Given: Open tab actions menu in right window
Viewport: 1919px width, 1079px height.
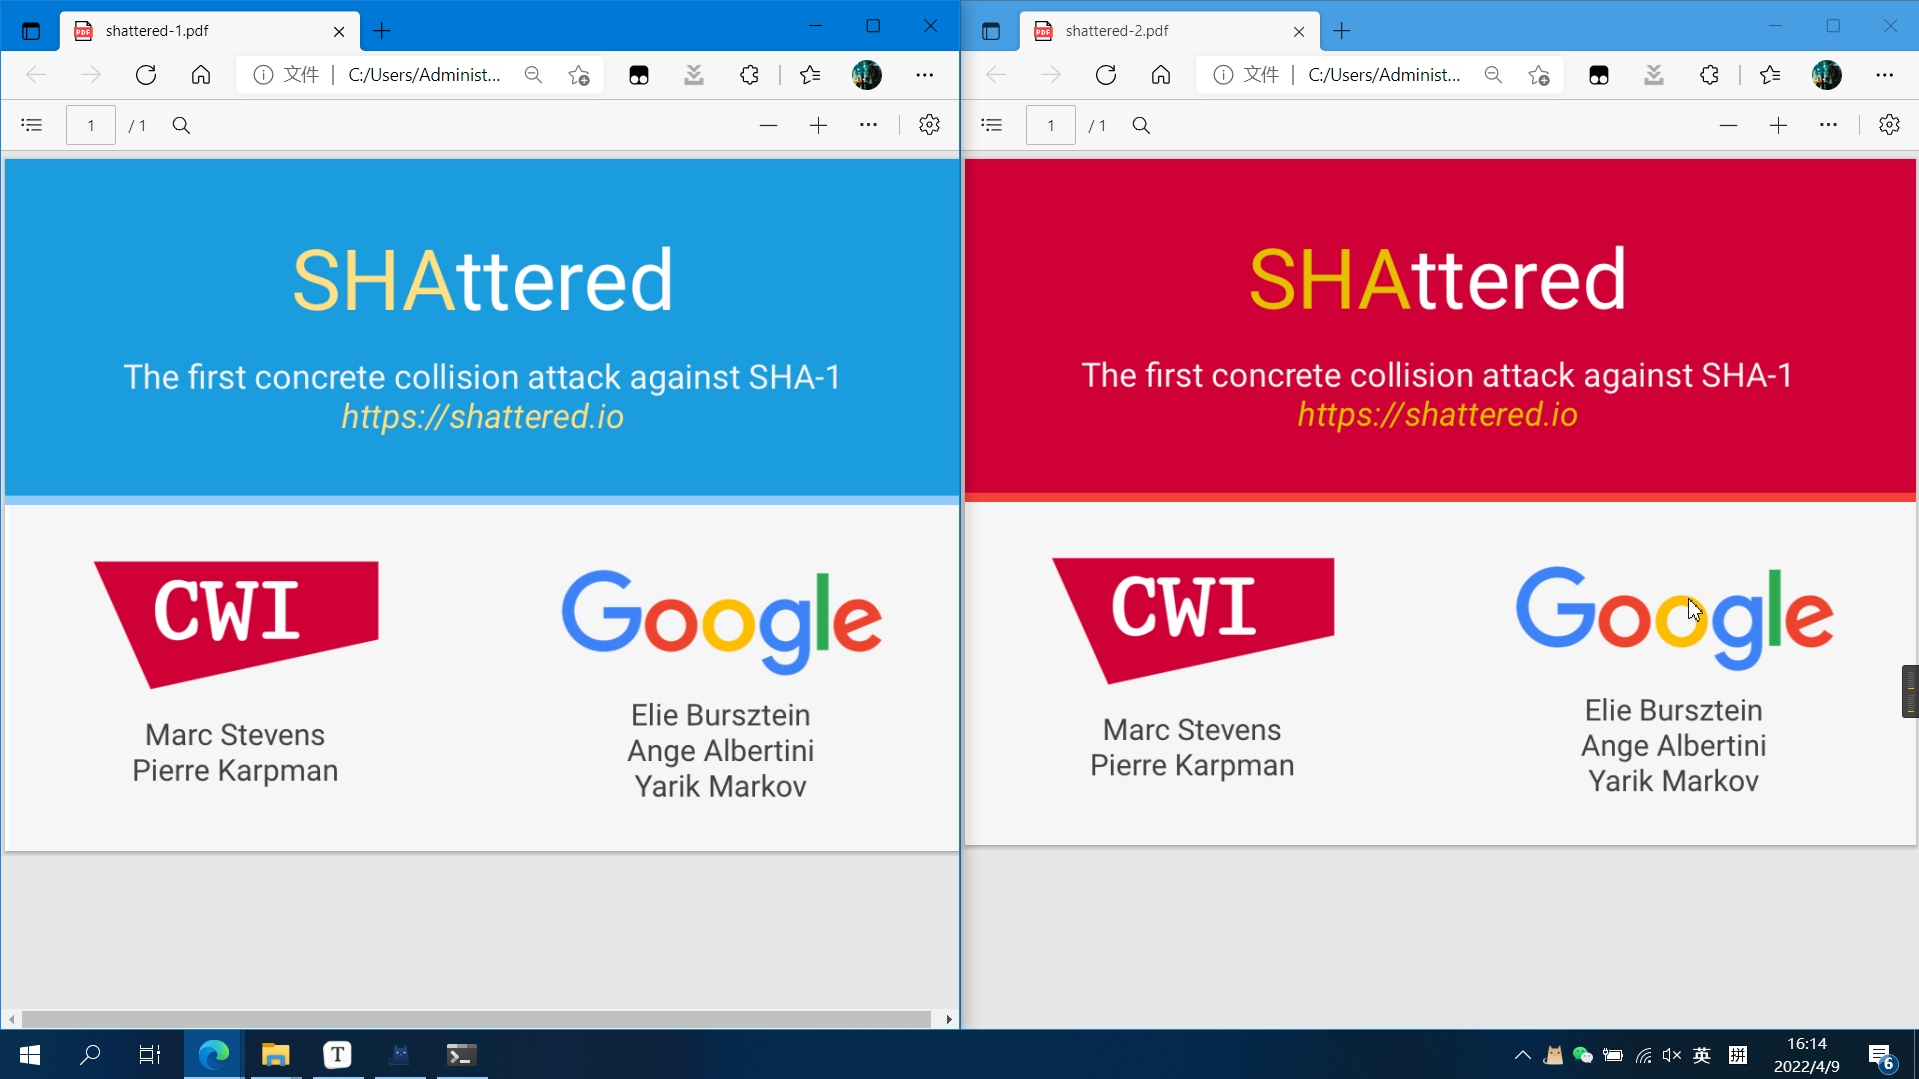Looking at the screenshot, I should point(991,31).
